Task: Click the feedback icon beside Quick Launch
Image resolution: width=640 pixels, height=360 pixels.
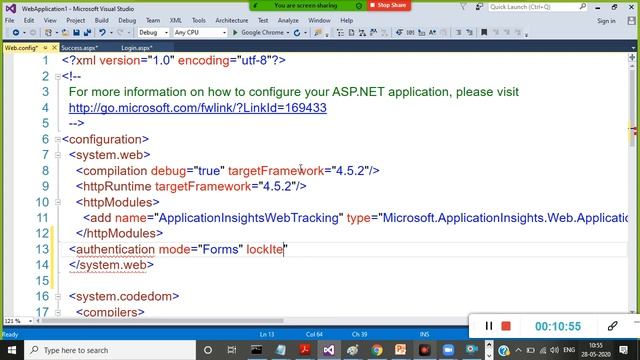Action: point(479,7)
